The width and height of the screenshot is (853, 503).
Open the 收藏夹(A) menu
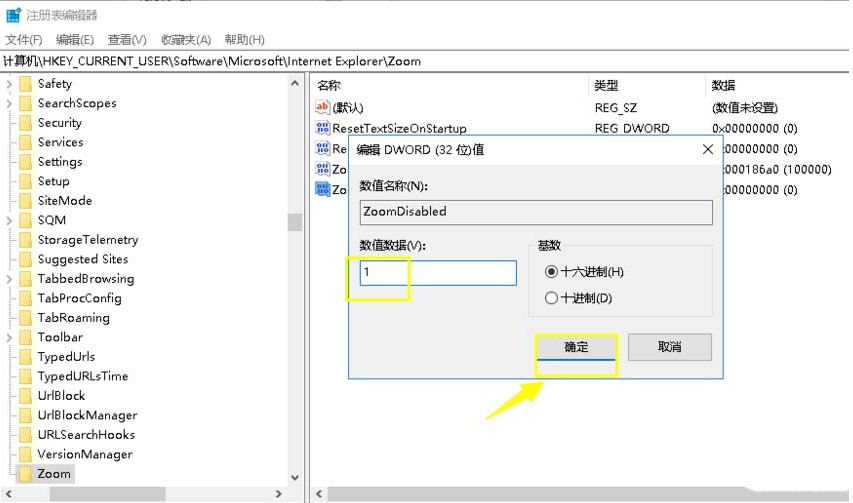pyautogui.click(x=186, y=40)
